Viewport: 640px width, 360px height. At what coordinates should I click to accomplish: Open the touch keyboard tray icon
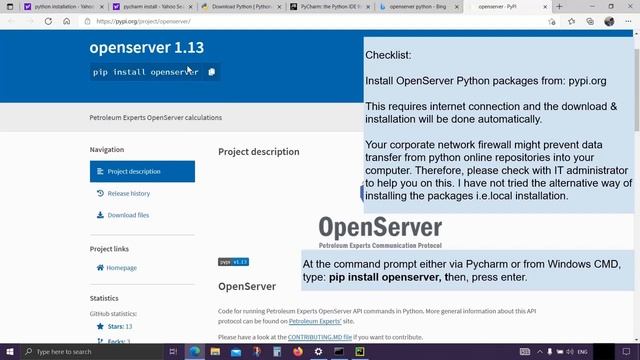point(524,351)
